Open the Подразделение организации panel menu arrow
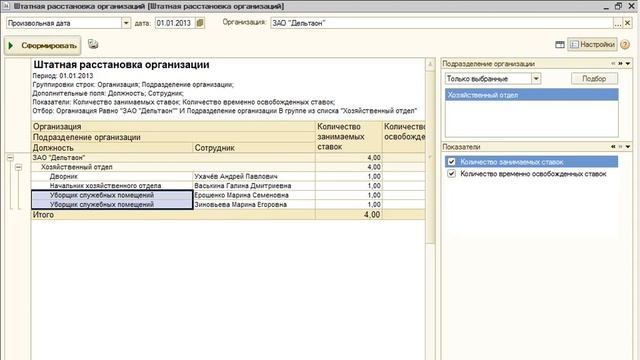 [x=628, y=64]
